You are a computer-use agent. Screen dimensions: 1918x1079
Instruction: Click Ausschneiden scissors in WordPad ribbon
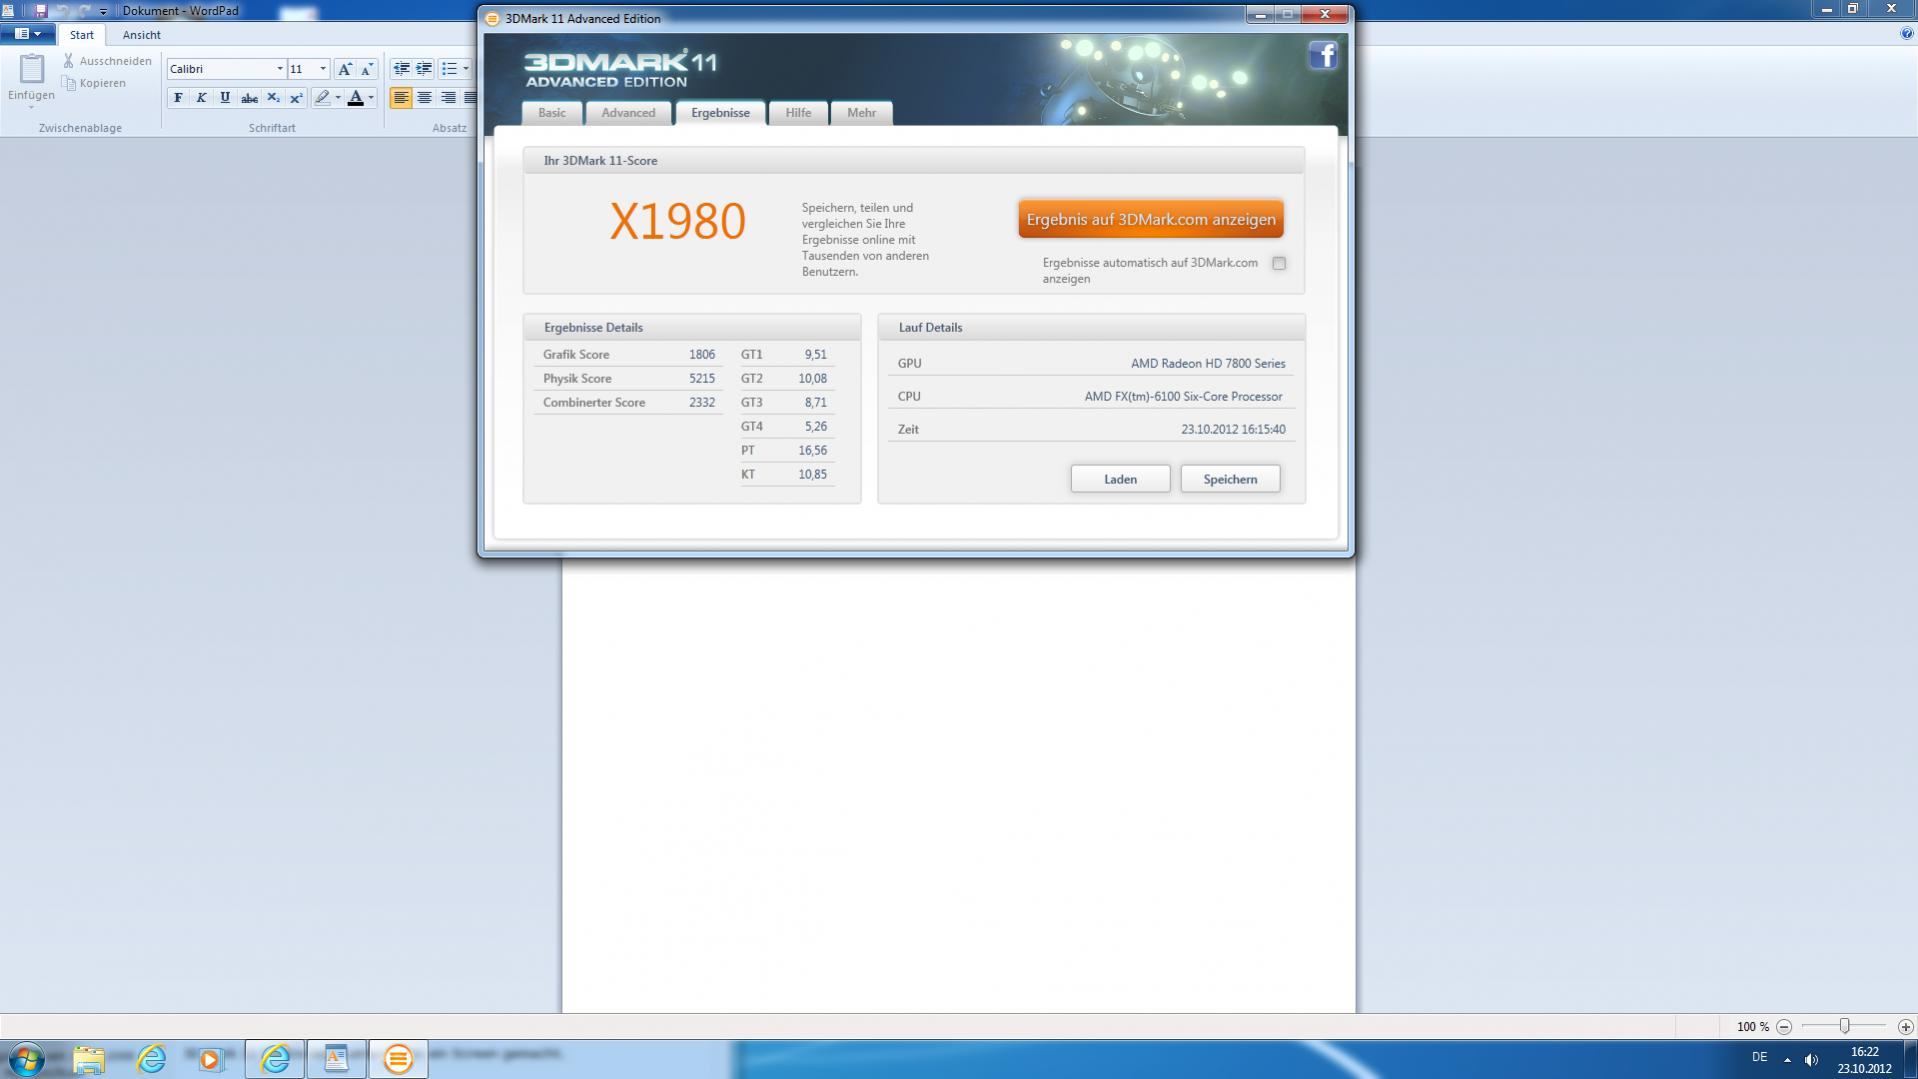[x=107, y=61]
